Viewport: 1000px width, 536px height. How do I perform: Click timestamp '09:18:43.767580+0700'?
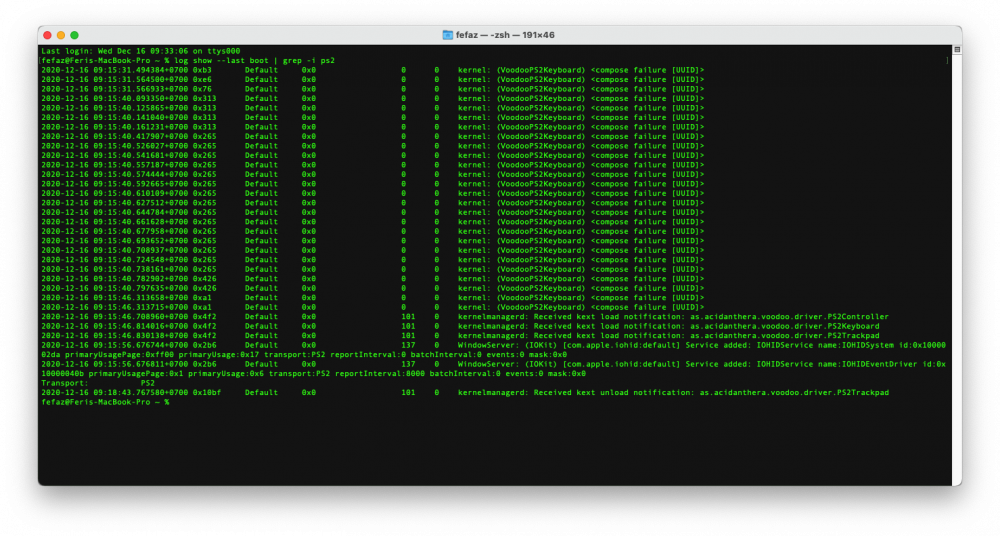pyautogui.click(x=141, y=392)
